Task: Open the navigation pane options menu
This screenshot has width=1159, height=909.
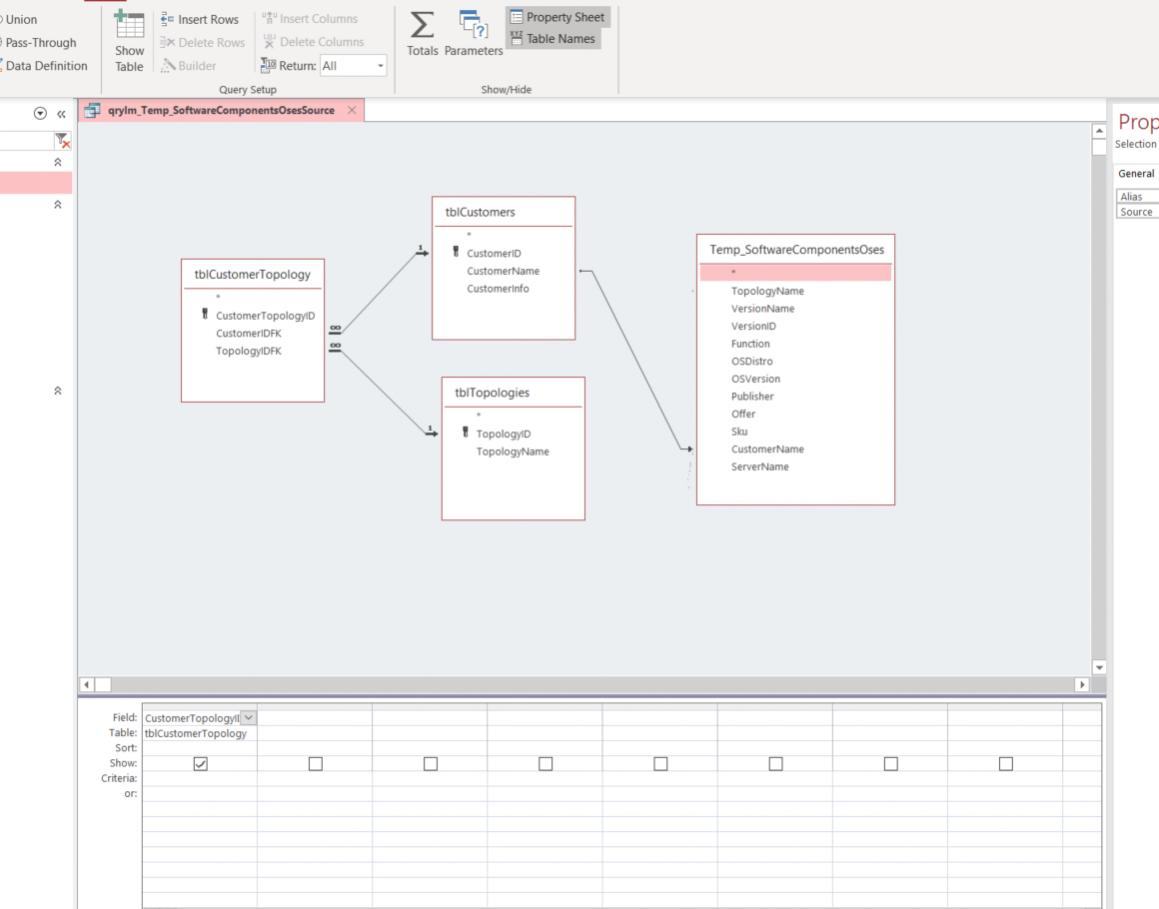Action: click(40, 113)
